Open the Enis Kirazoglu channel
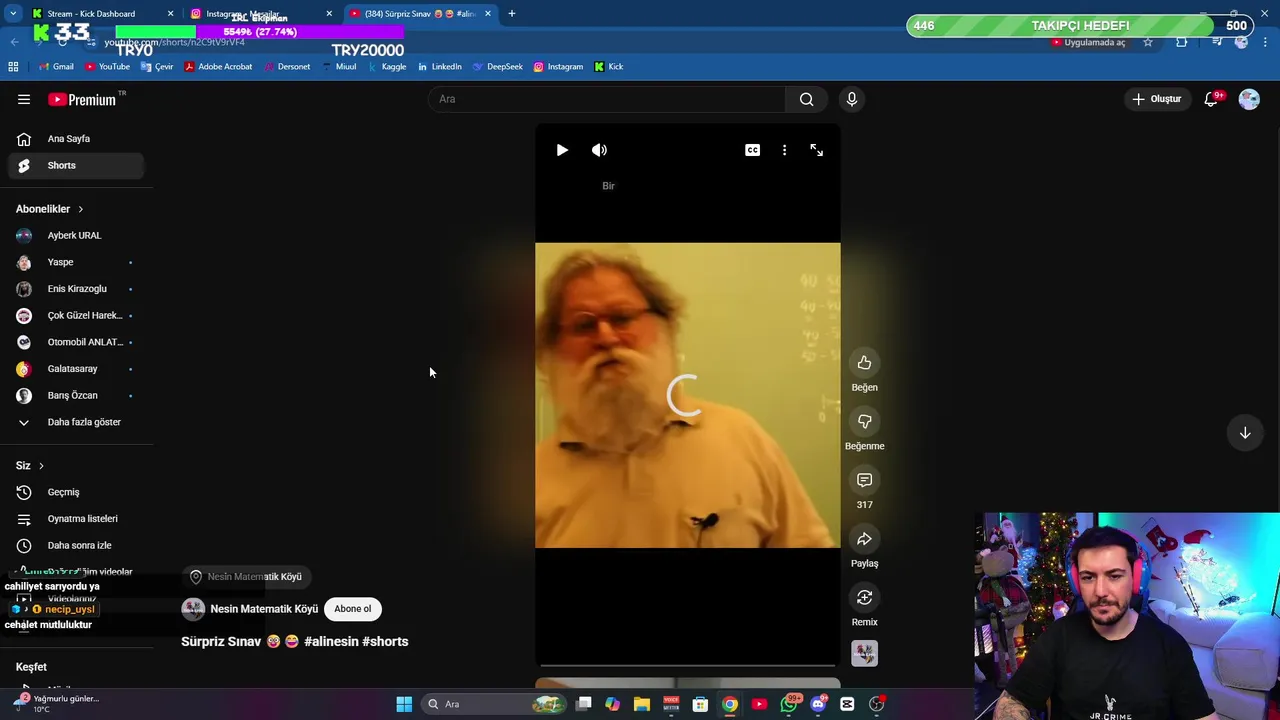Screen dimensions: 1280x720 coord(76,289)
